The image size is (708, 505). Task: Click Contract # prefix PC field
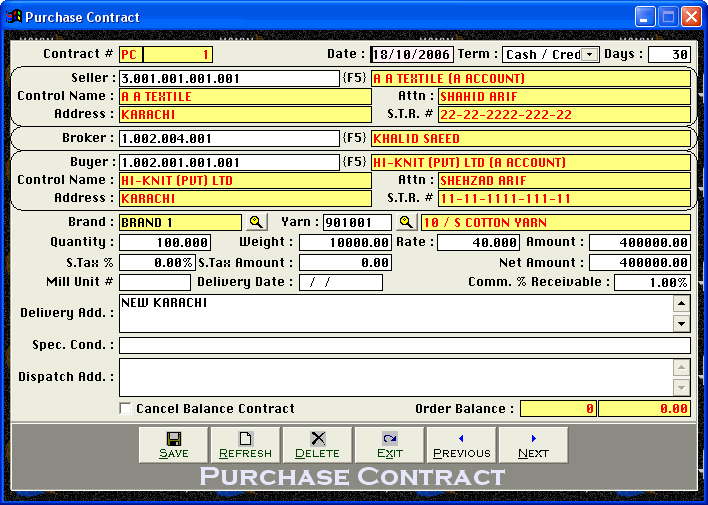point(131,55)
